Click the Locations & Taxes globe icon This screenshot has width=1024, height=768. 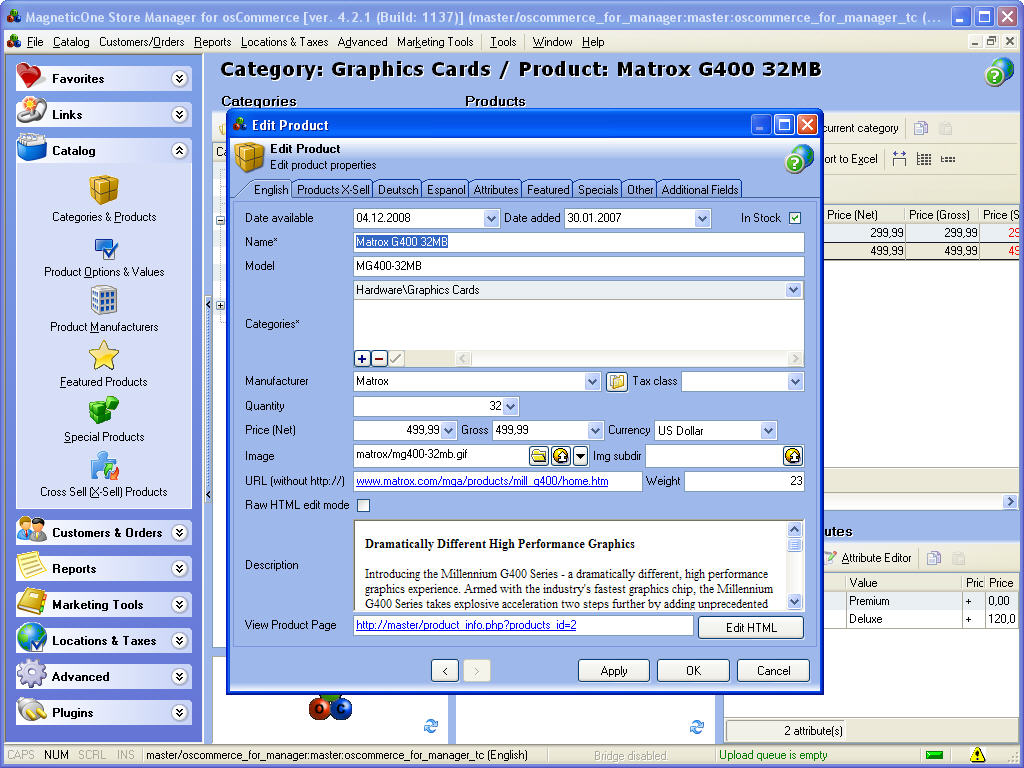tap(31, 637)
